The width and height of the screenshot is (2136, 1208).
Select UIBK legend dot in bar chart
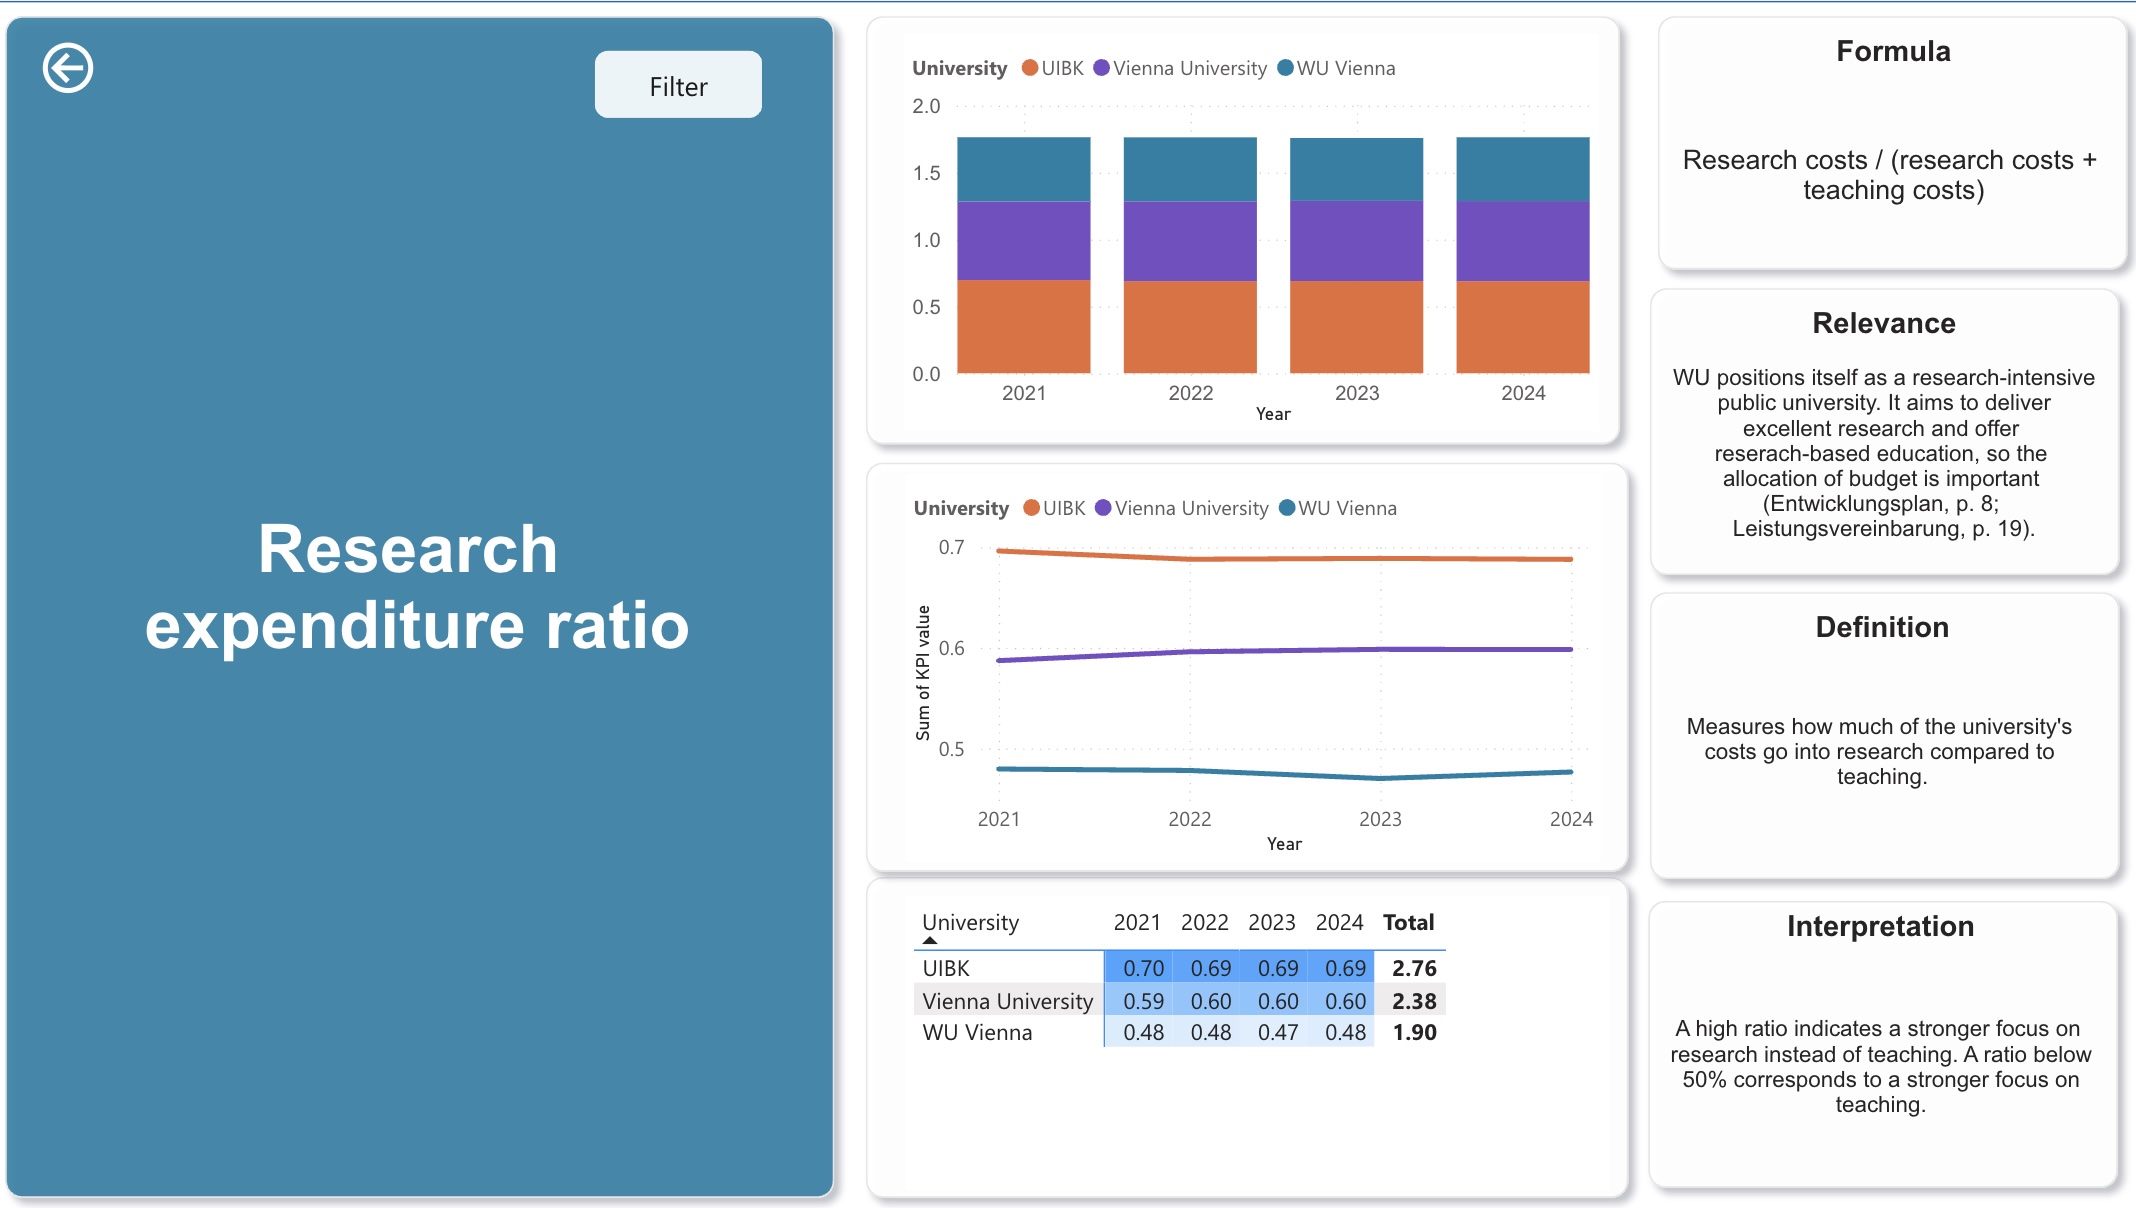coord(1029,68)
